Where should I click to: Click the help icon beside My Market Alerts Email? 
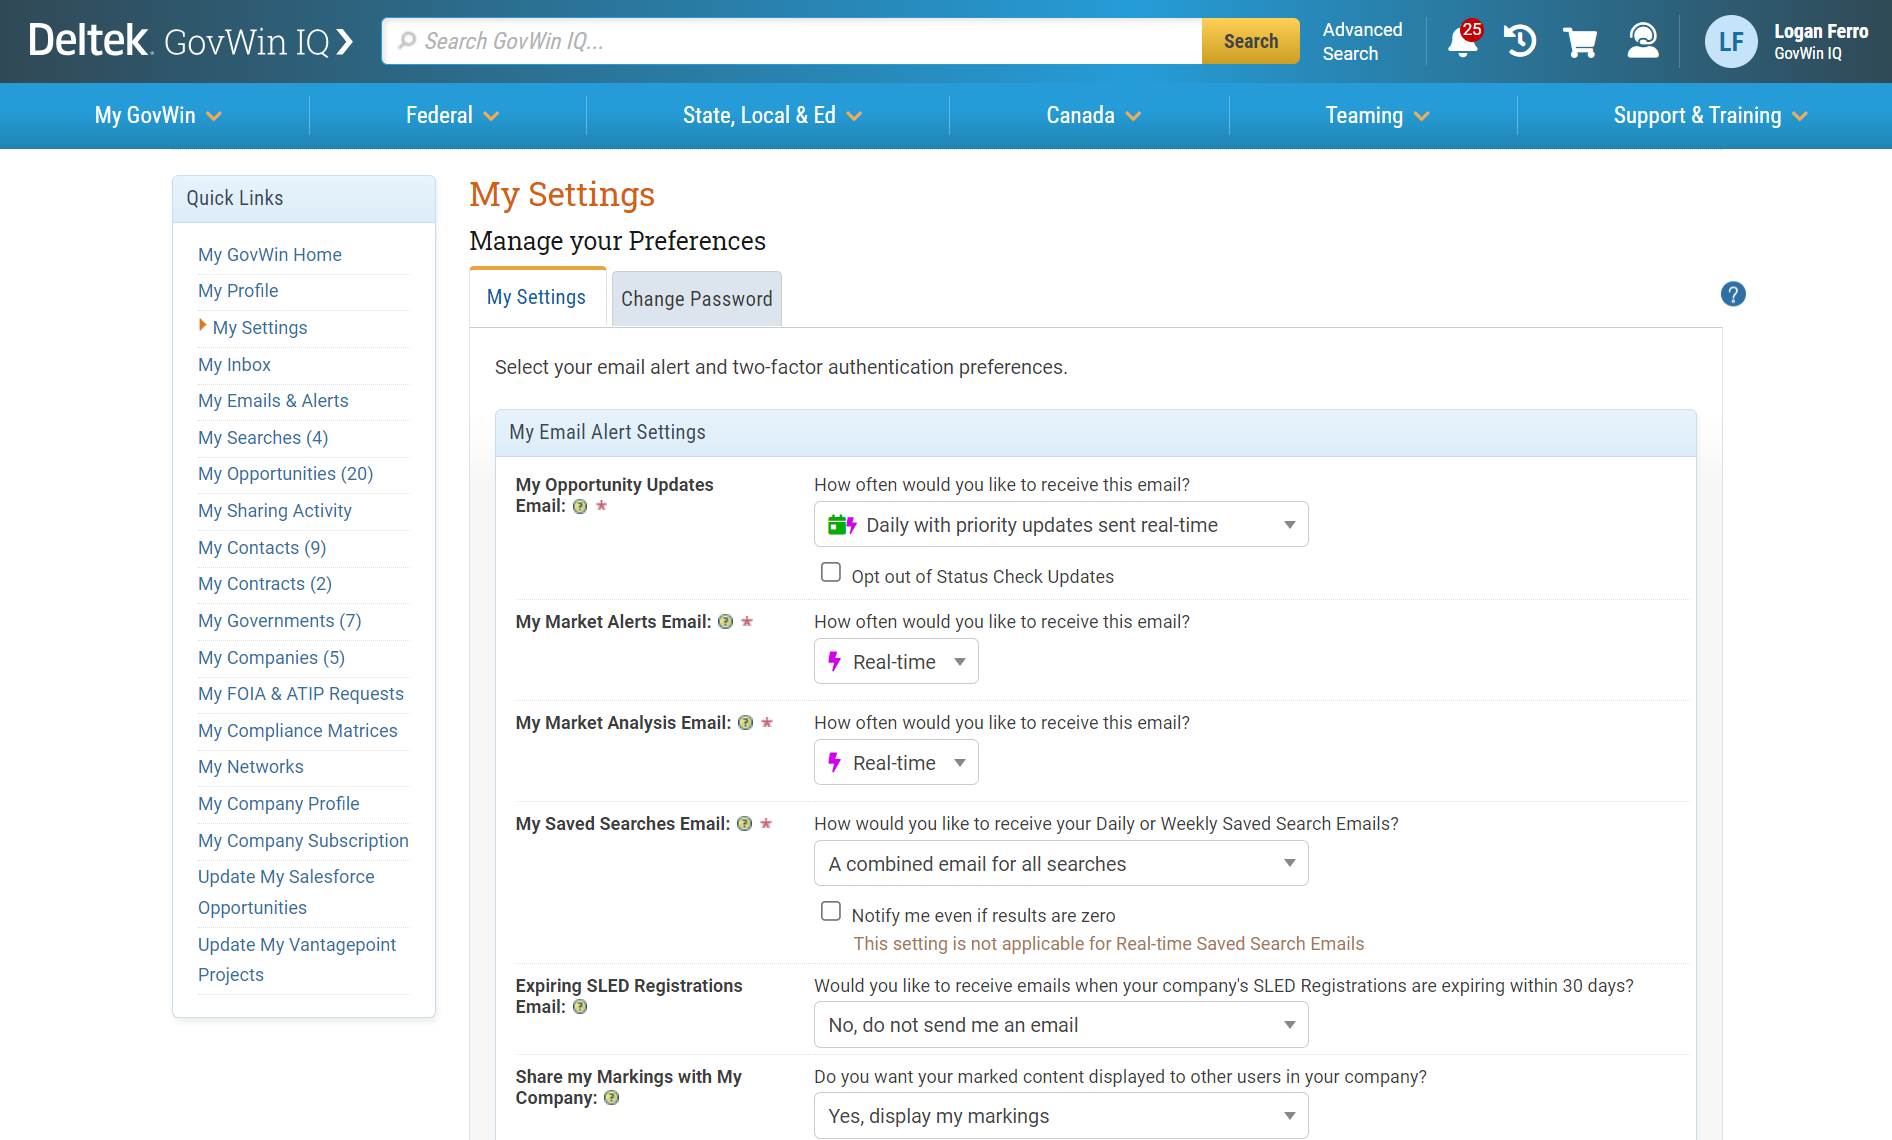725,622
